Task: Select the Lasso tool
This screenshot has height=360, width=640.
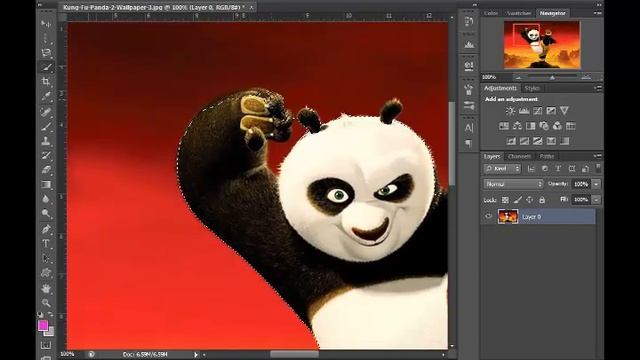Action: (46, 52)
